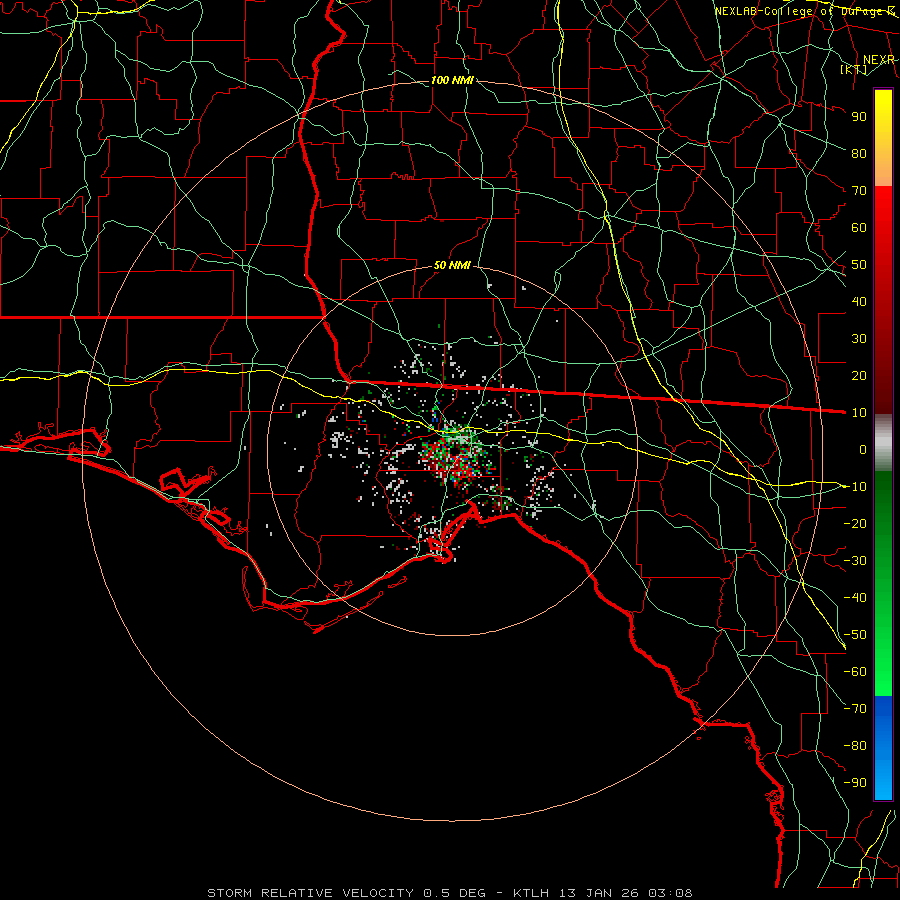Click the 0 knot scale label
900x900 pixels.
(x=863, y=449)
